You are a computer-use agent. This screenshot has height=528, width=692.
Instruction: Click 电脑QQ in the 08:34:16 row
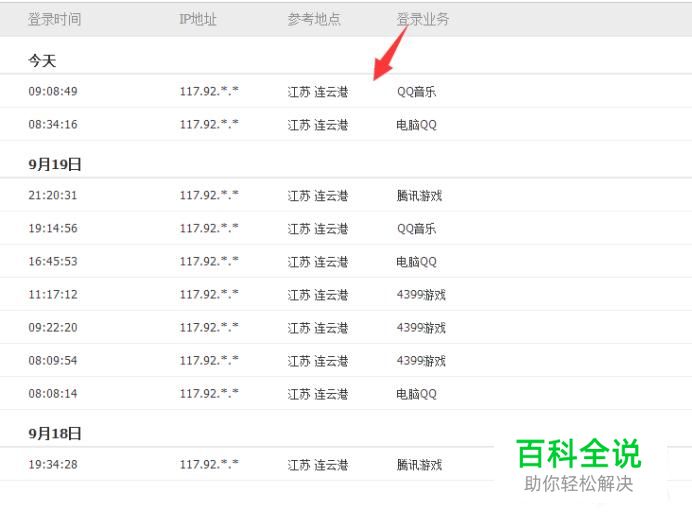[417, 125]
